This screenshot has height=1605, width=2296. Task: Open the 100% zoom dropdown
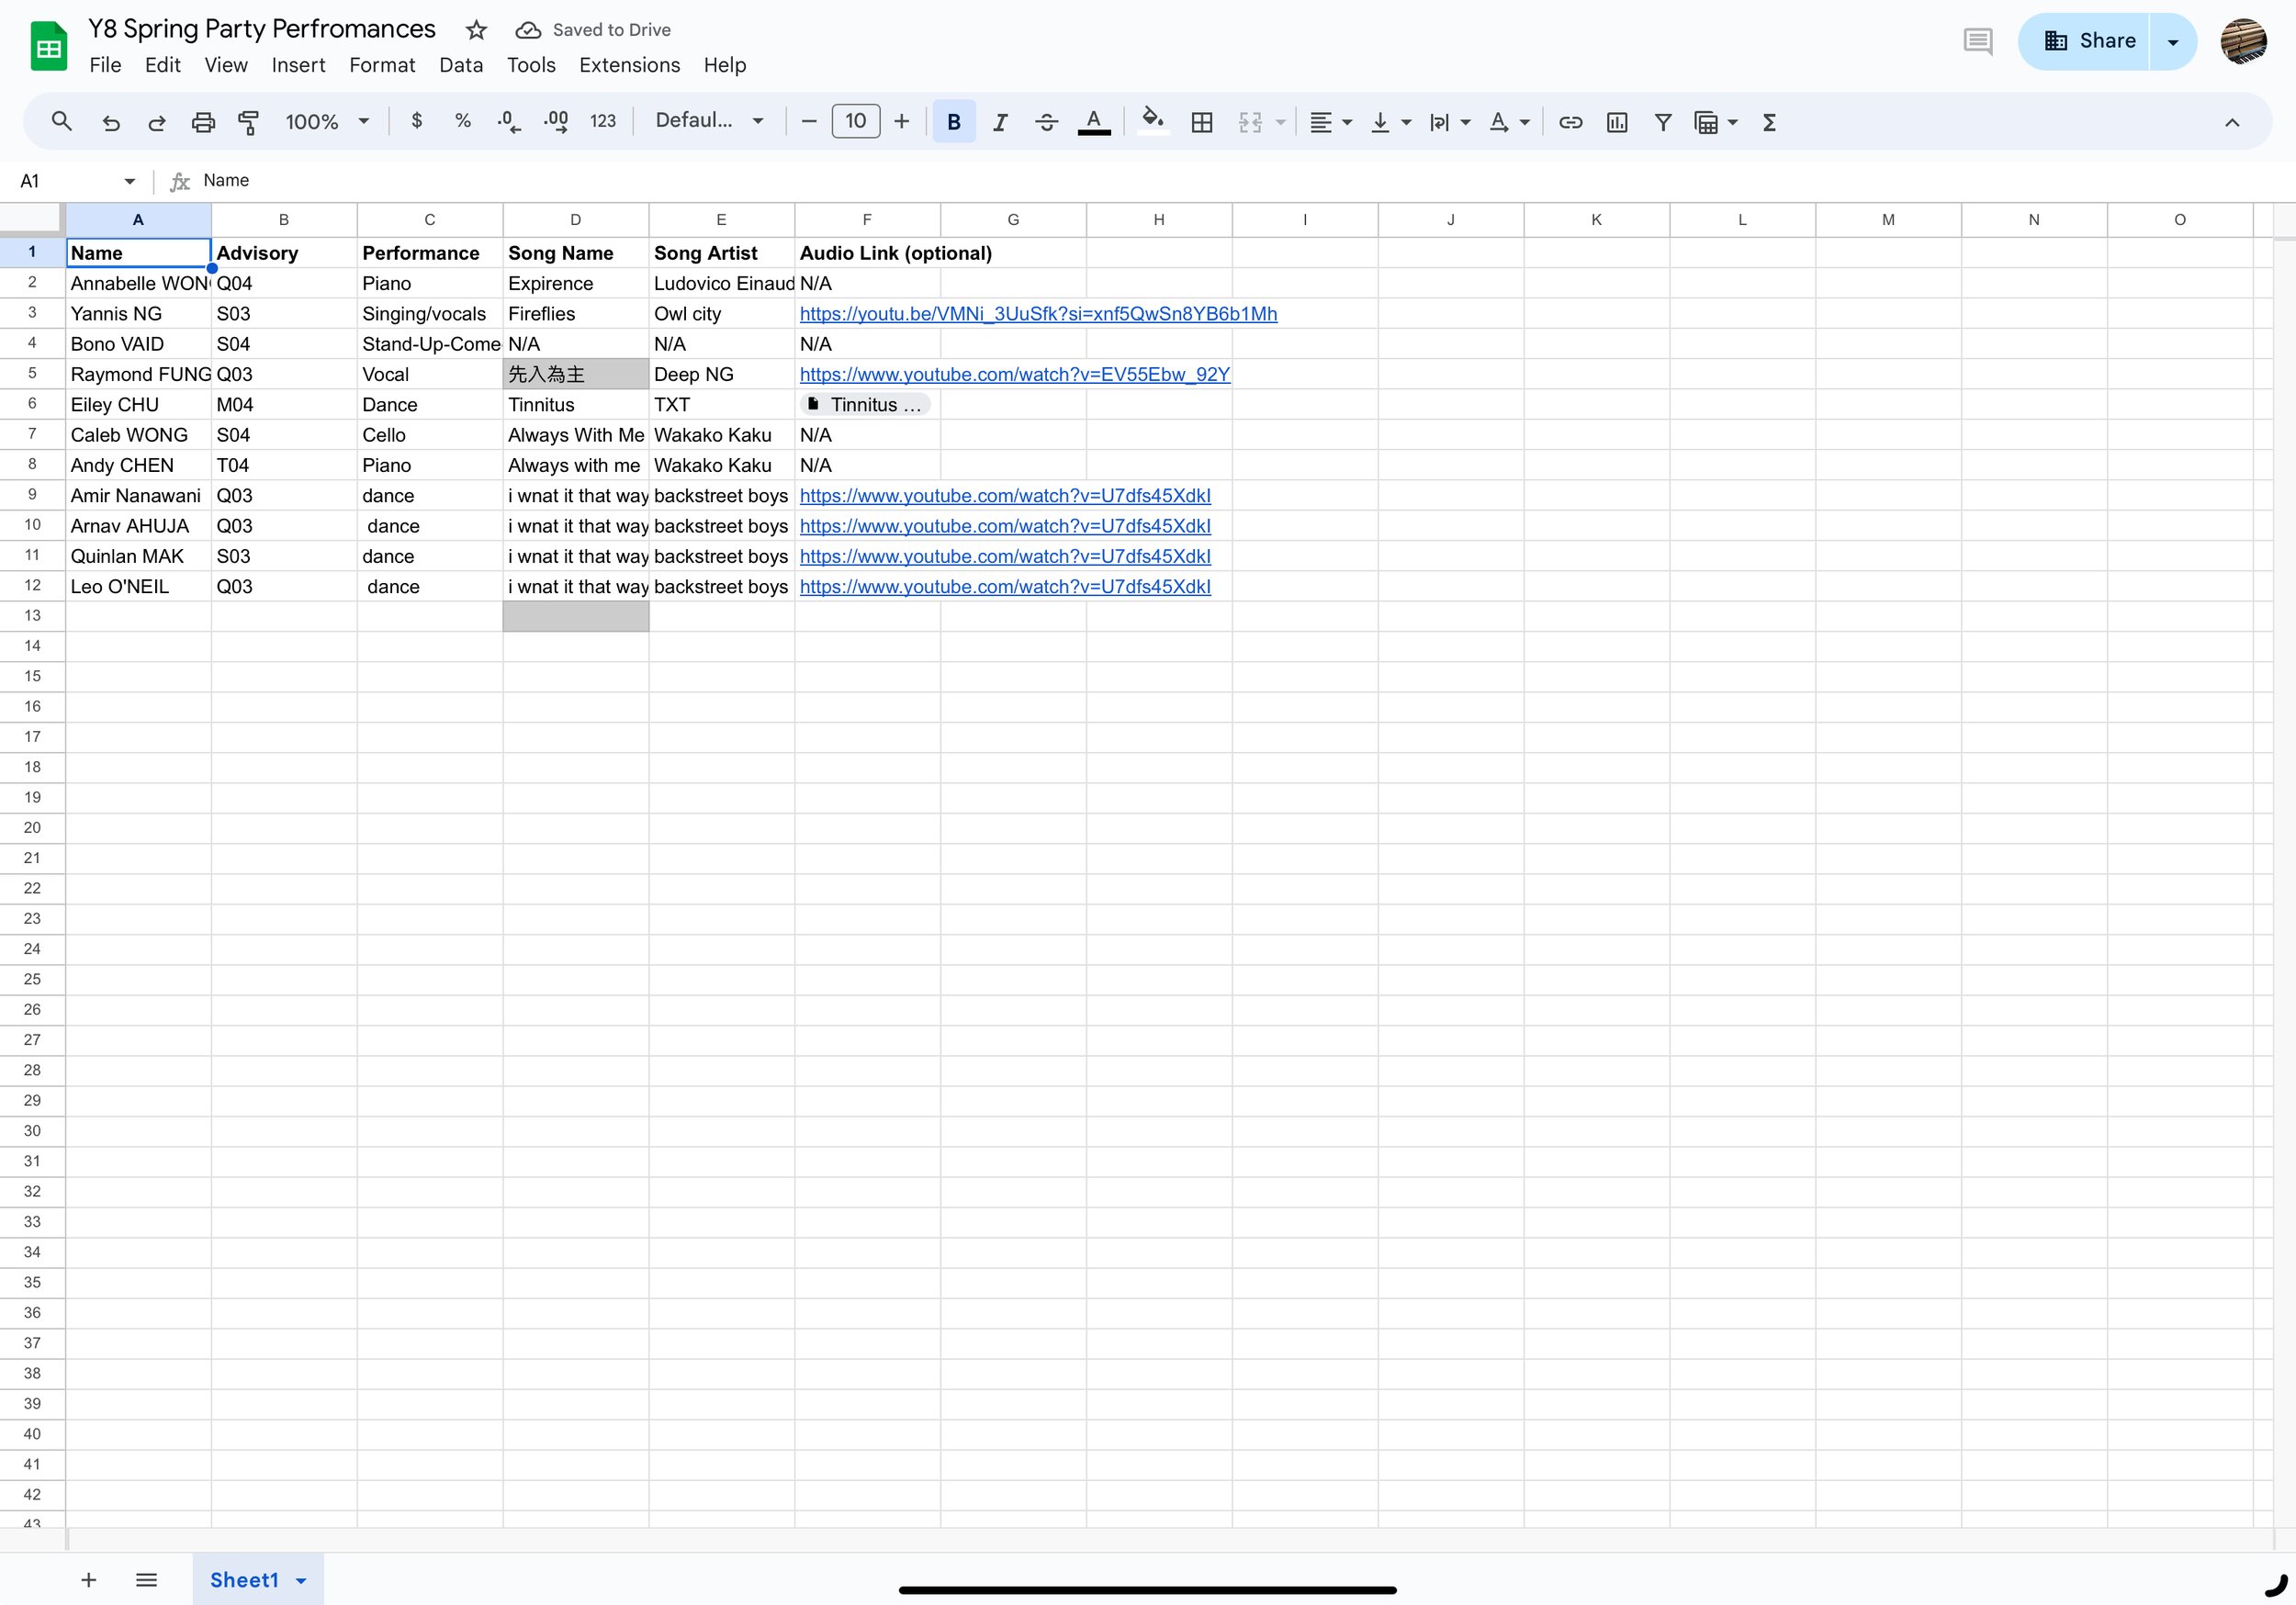tap(327, 122)
